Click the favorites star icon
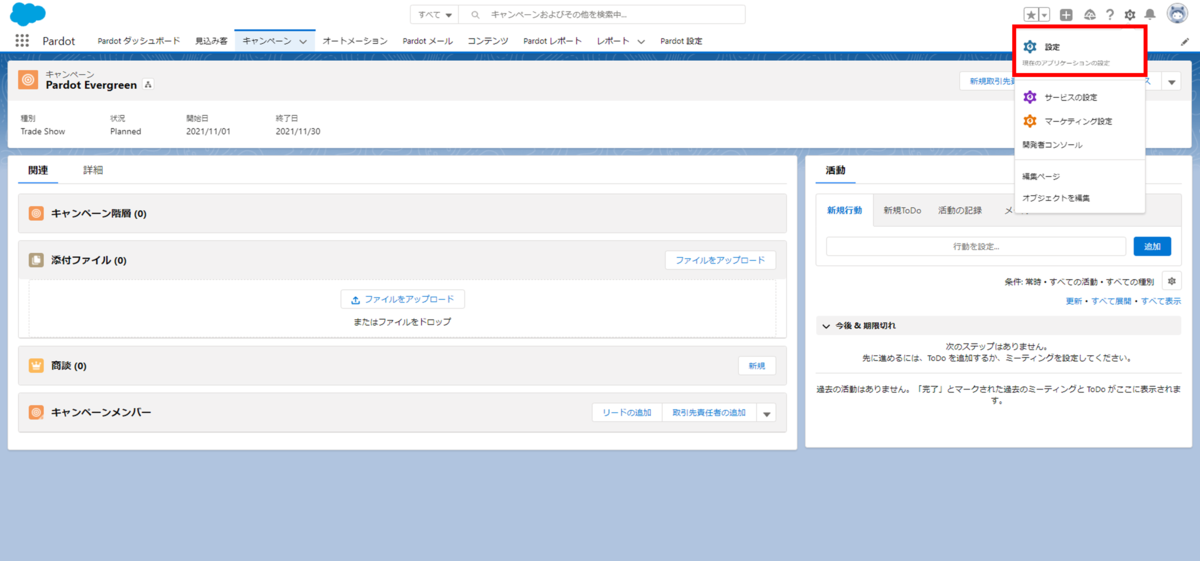This screenshot has width=1200, height=561. [x=1031, y=15]
